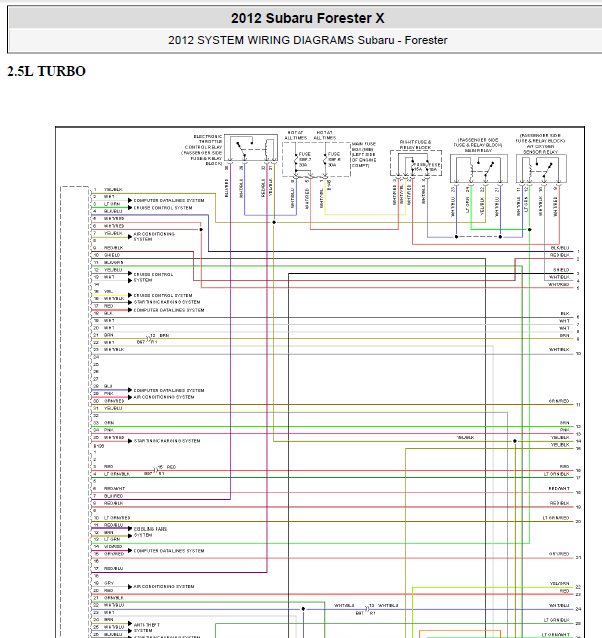602x638 pixels.
Task: Click the Right Fuse & Relay Block label
Action: coord(415,144)
